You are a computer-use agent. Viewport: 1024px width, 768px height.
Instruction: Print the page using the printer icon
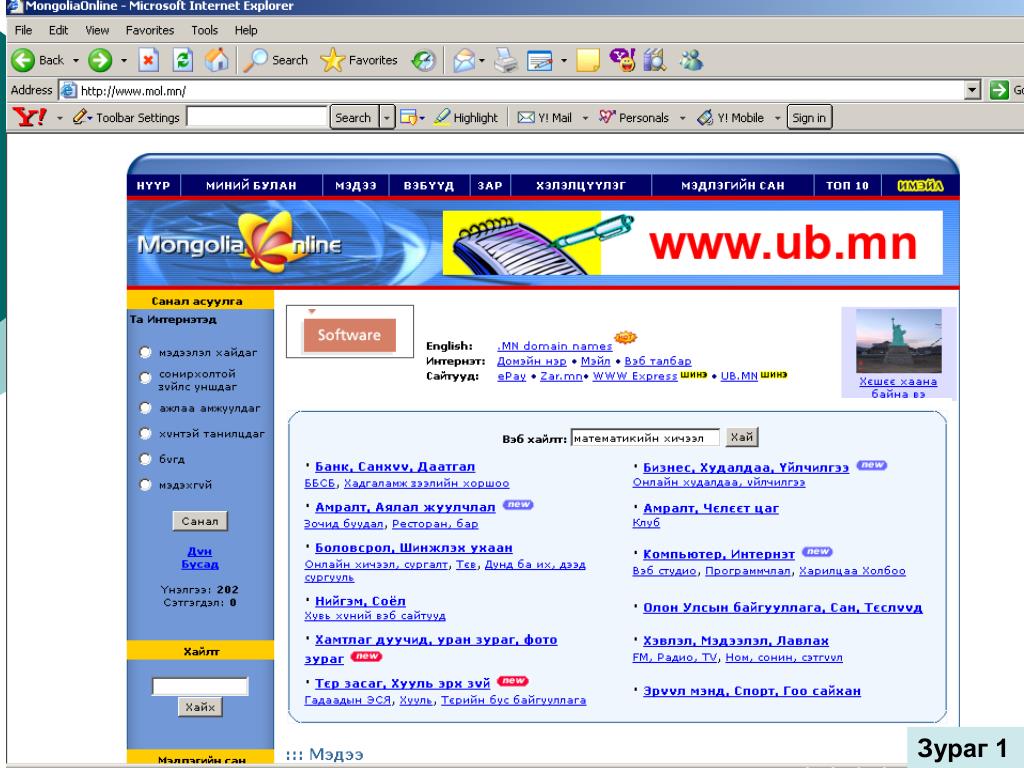click(x=506, y=61)
